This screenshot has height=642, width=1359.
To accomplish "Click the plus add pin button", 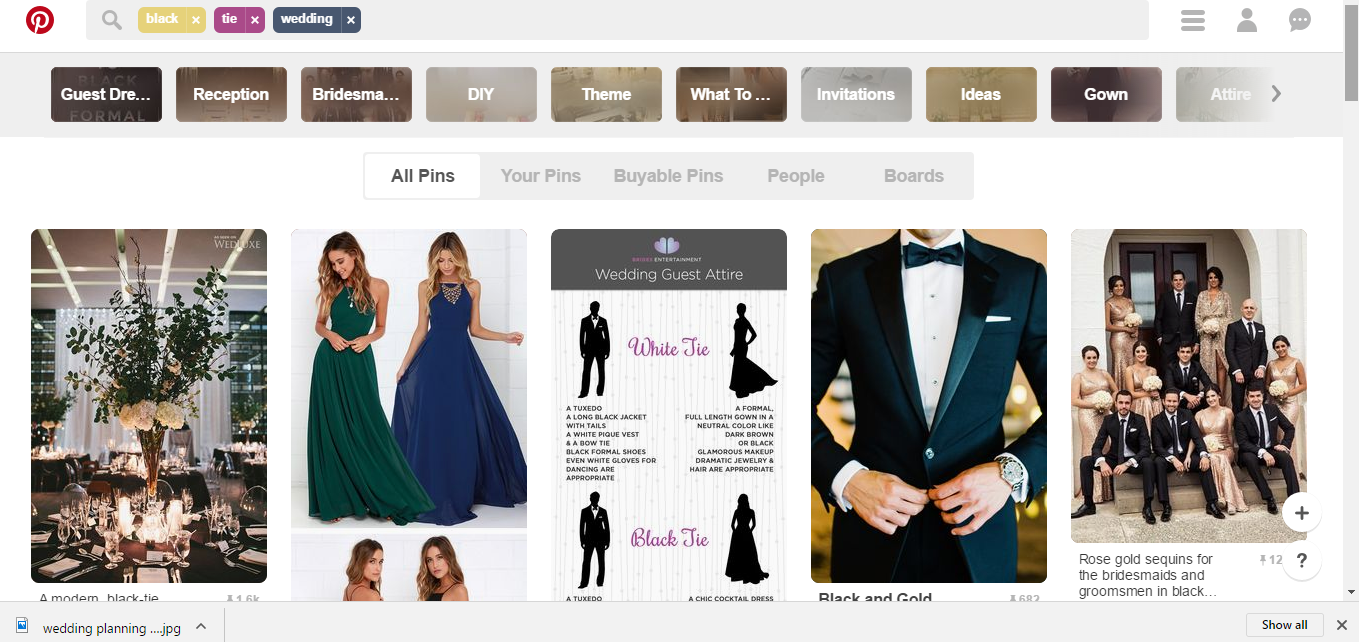I will click(x=1301, y=514).
